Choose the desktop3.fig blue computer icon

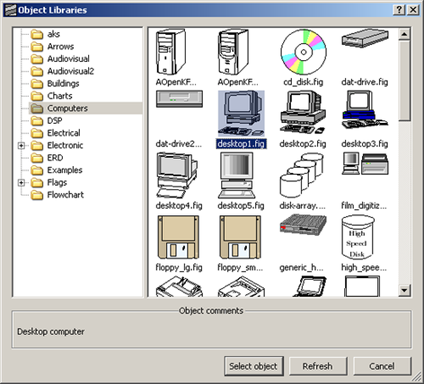365,110
